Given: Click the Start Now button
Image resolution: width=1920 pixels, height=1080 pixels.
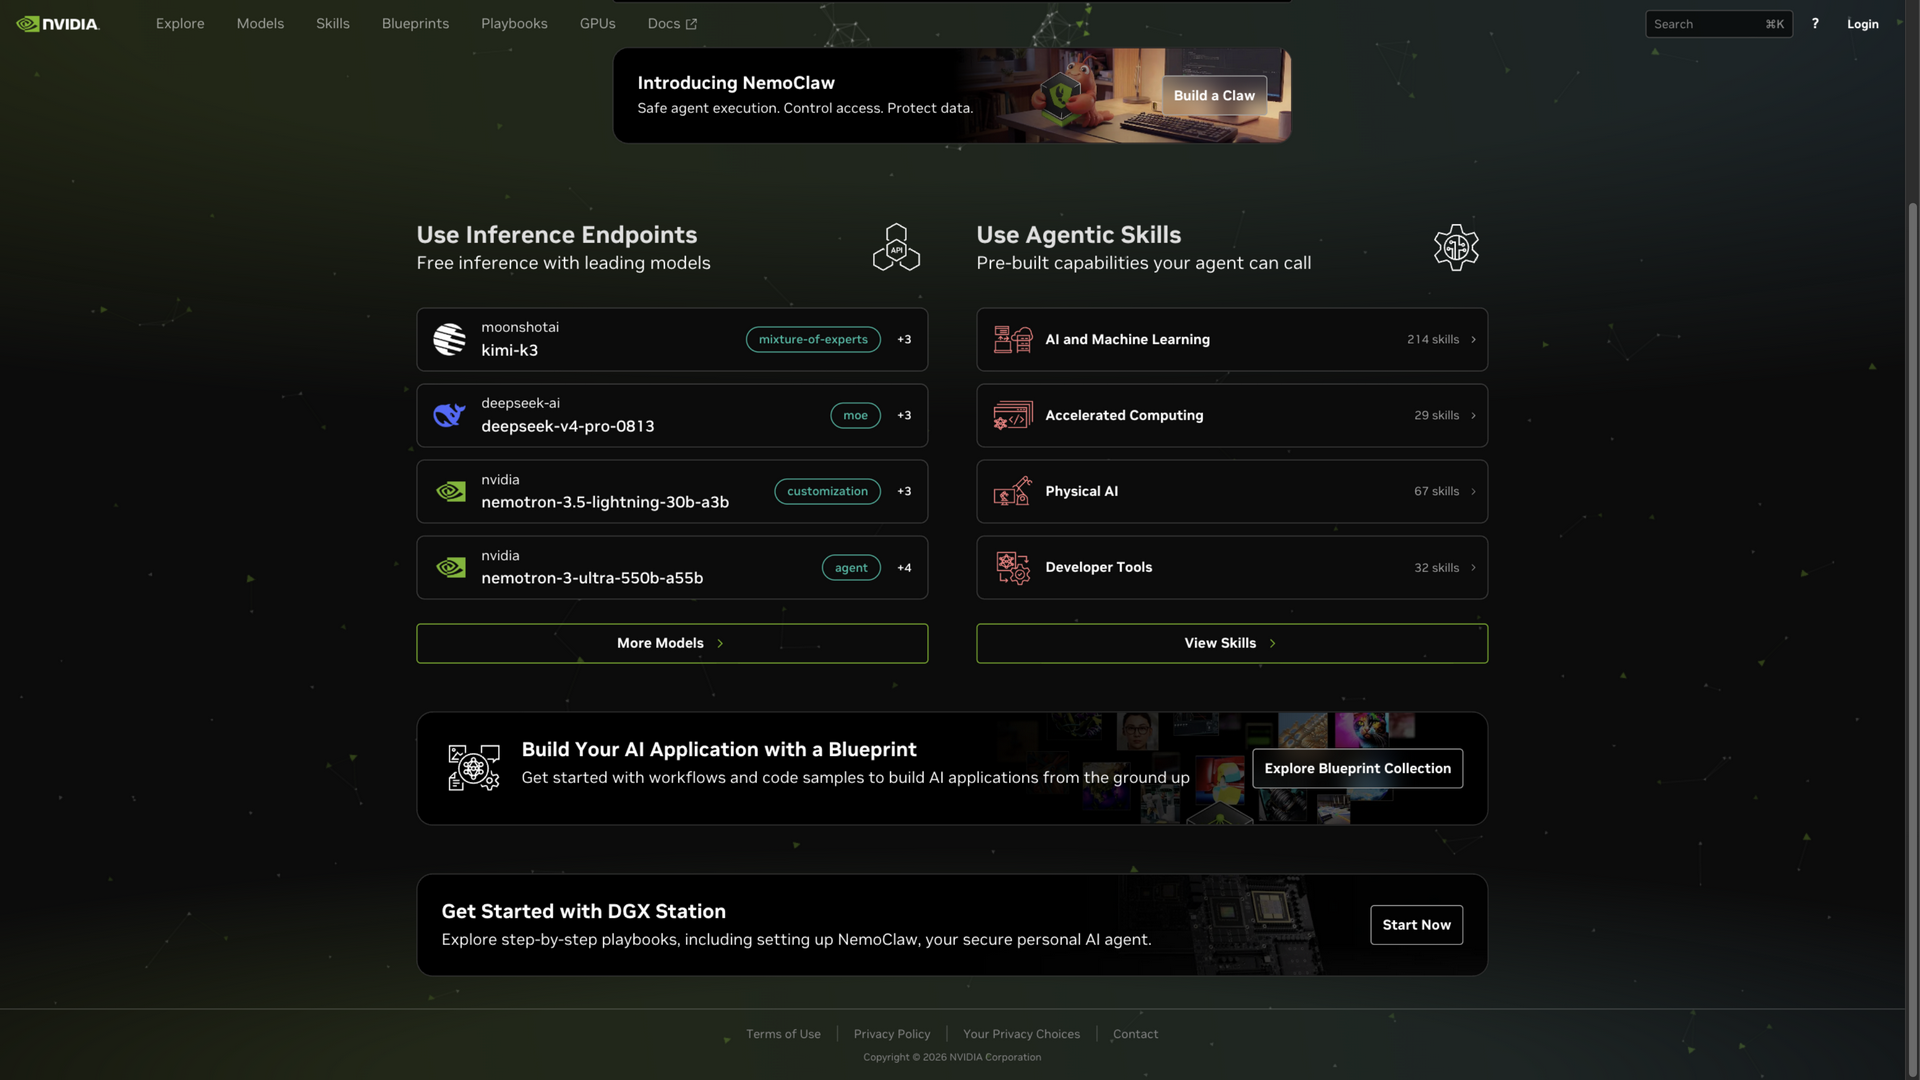Looking at the screenshot, I should 1416,925.
